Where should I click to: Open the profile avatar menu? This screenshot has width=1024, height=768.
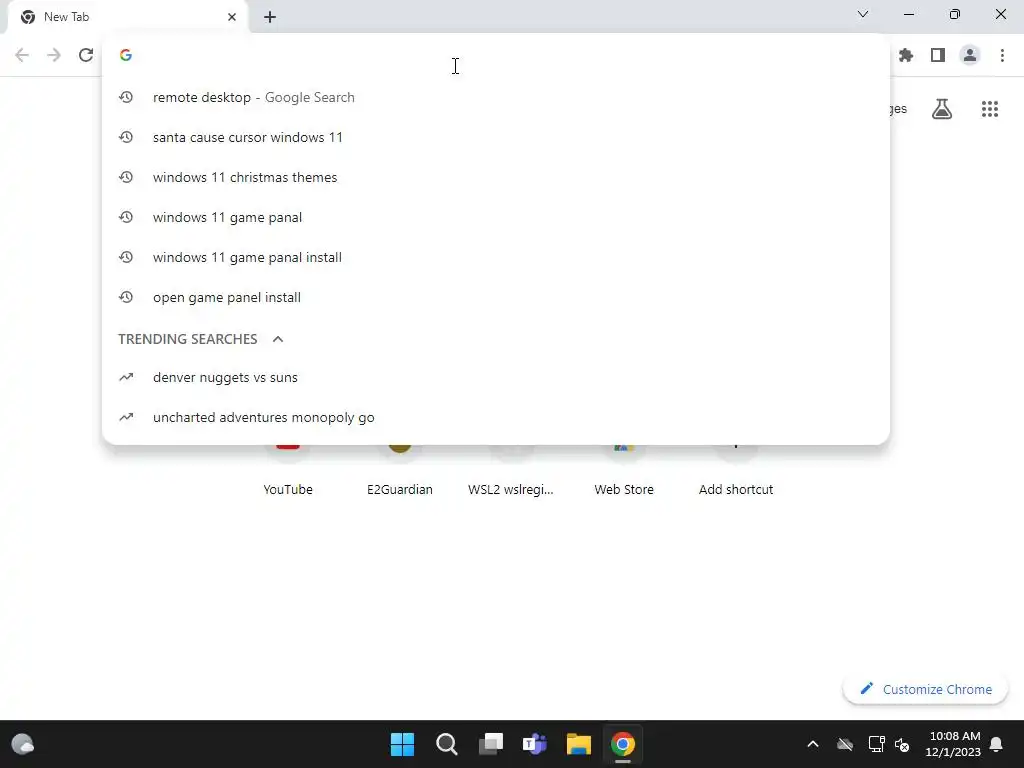pyautogui.click(x=970, y=56)
